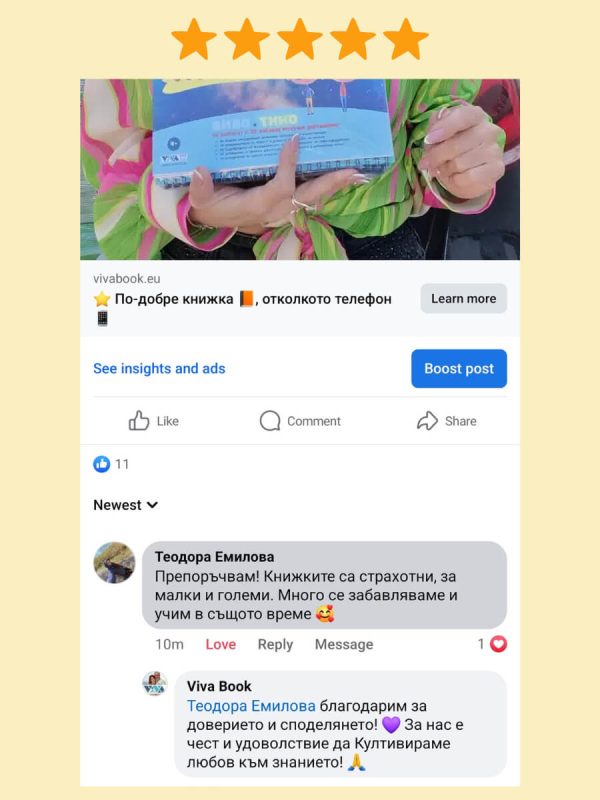Toggle the Love reaction on comment

[220, 644]
